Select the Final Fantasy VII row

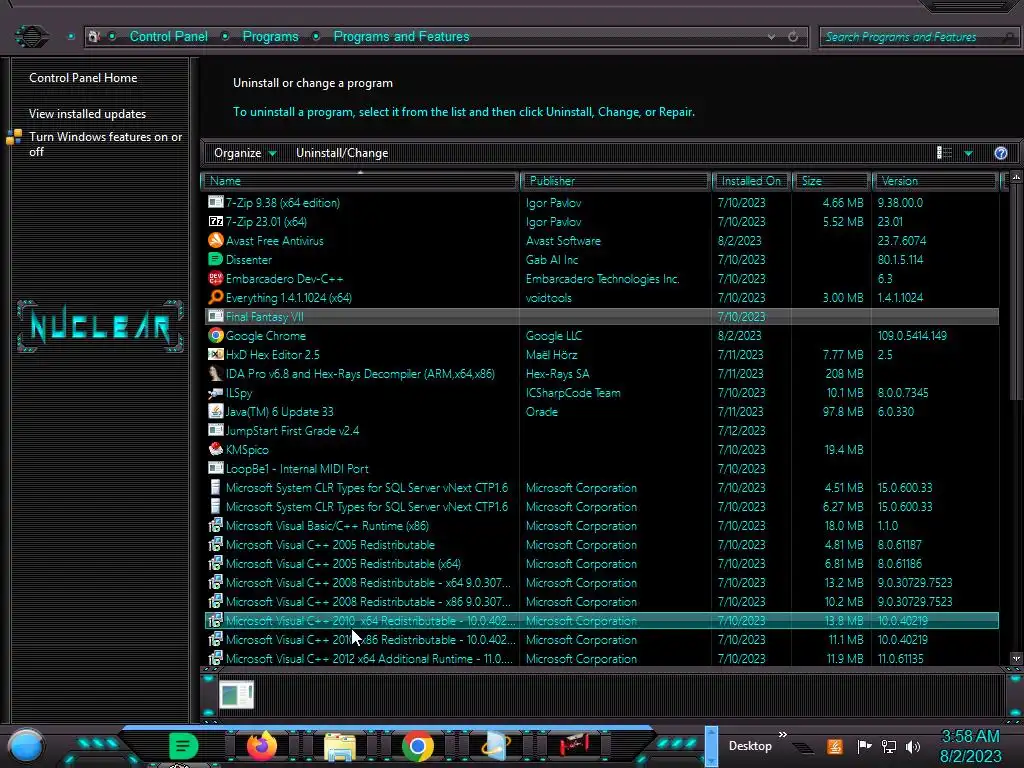[601, 317]
